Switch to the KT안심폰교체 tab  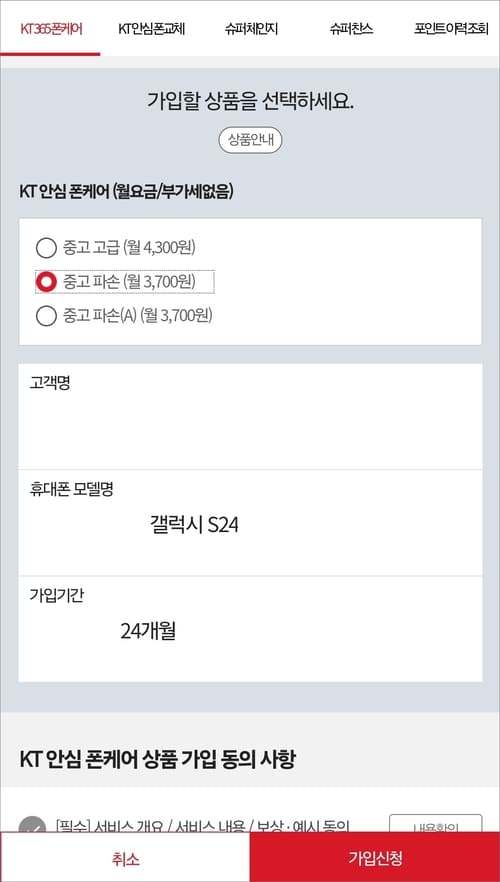tap(151, 29)
